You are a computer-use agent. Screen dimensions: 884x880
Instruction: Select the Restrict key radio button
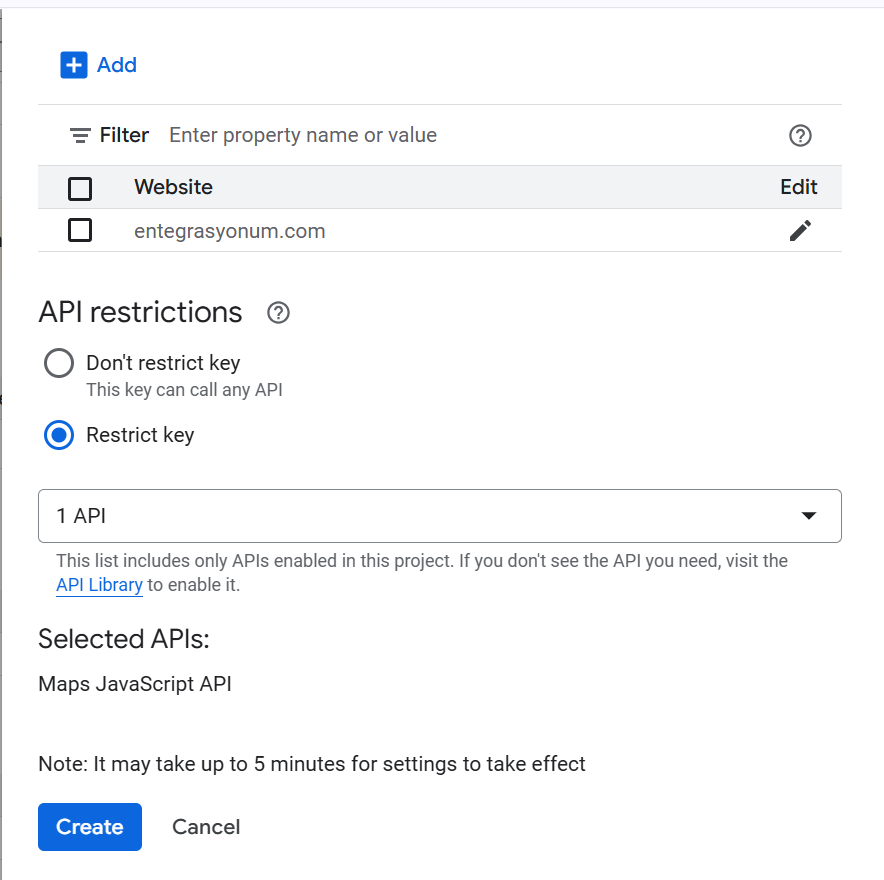(59, 435)
